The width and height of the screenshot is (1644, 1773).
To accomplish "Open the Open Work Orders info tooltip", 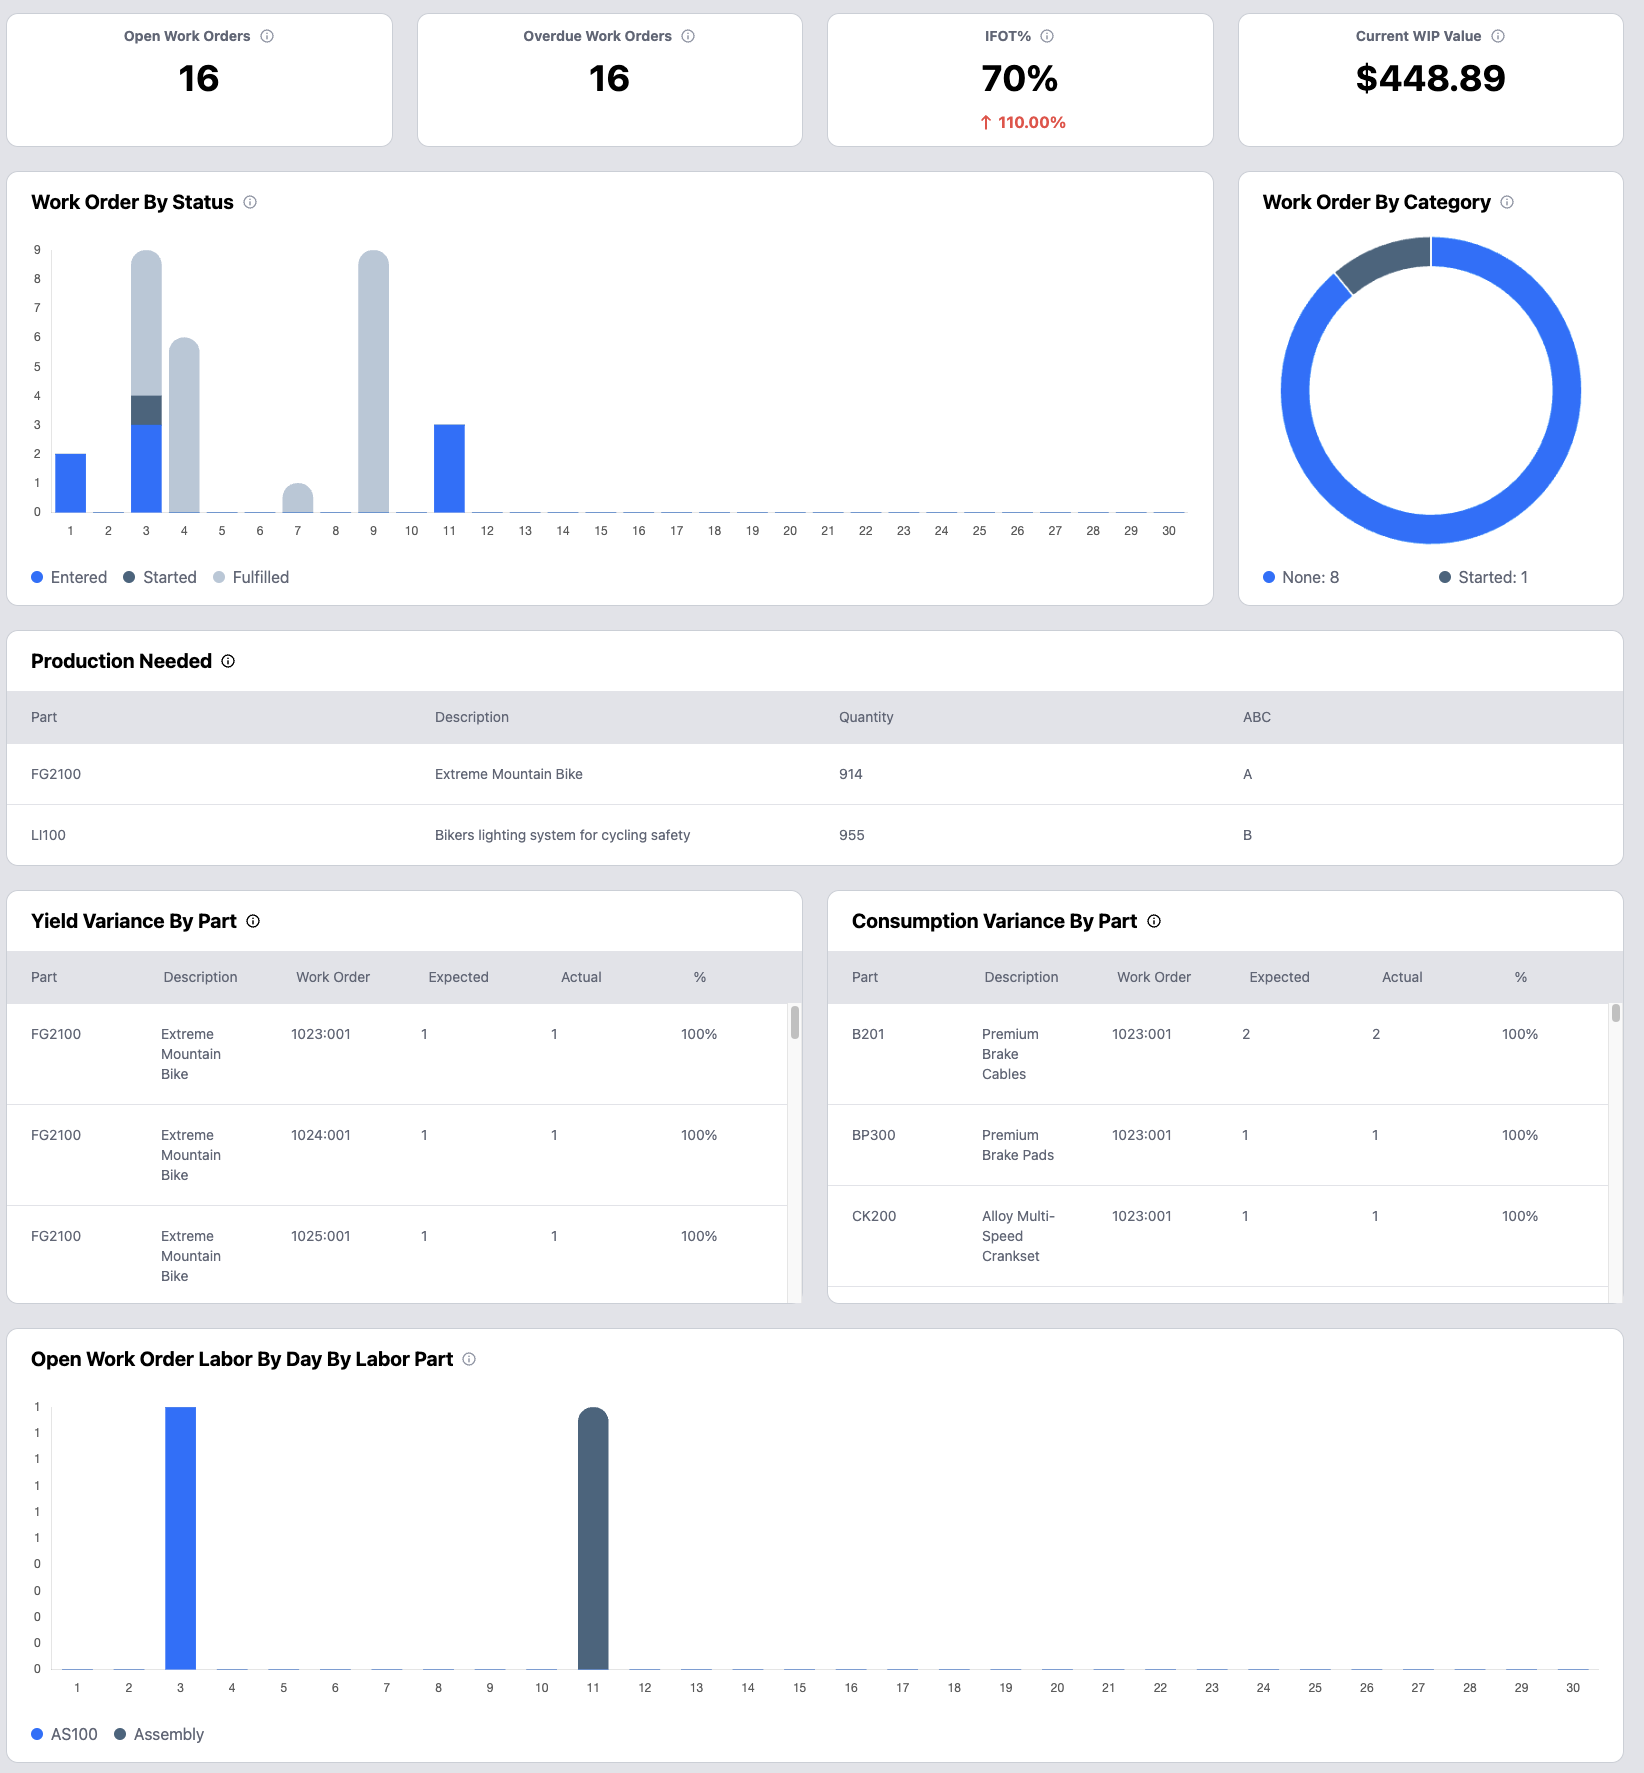I will (266, 35).
